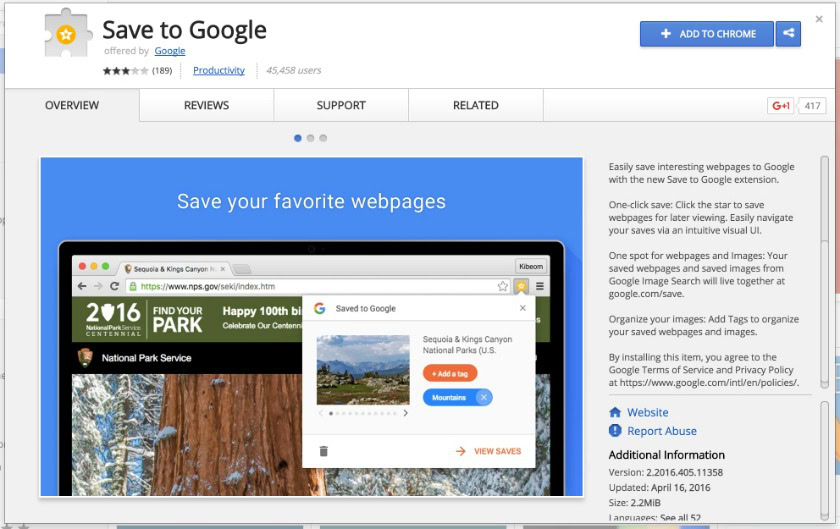Click the Google G logo in the popup
Viewport: 840px width, 529px height.
pos(320,308)
